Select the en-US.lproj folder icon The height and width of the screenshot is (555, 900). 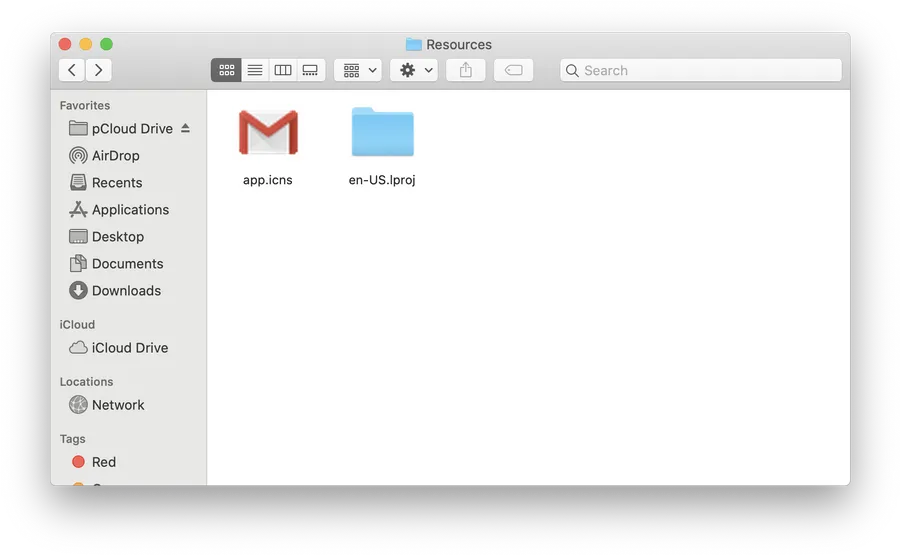click(x=382, y=131)
